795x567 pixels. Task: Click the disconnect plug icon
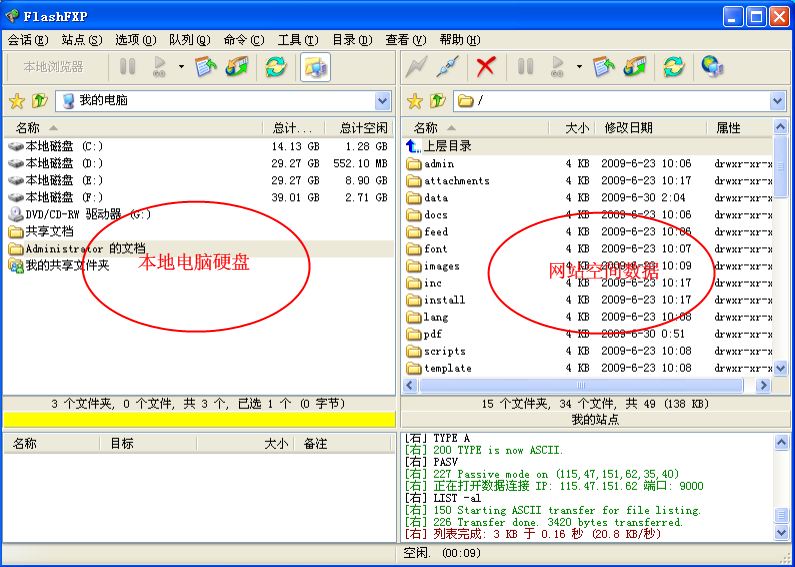tap(449, 67)
